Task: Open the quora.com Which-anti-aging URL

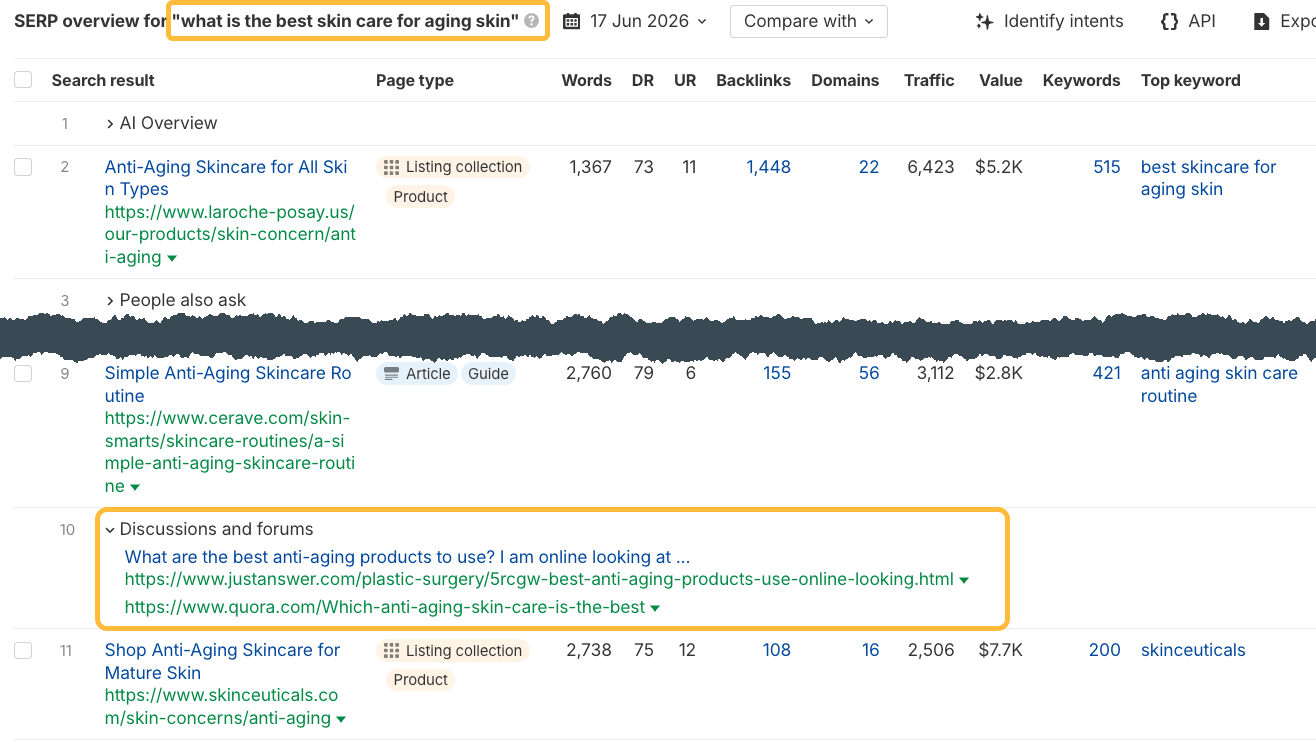Action: click(x=385, y=607)
